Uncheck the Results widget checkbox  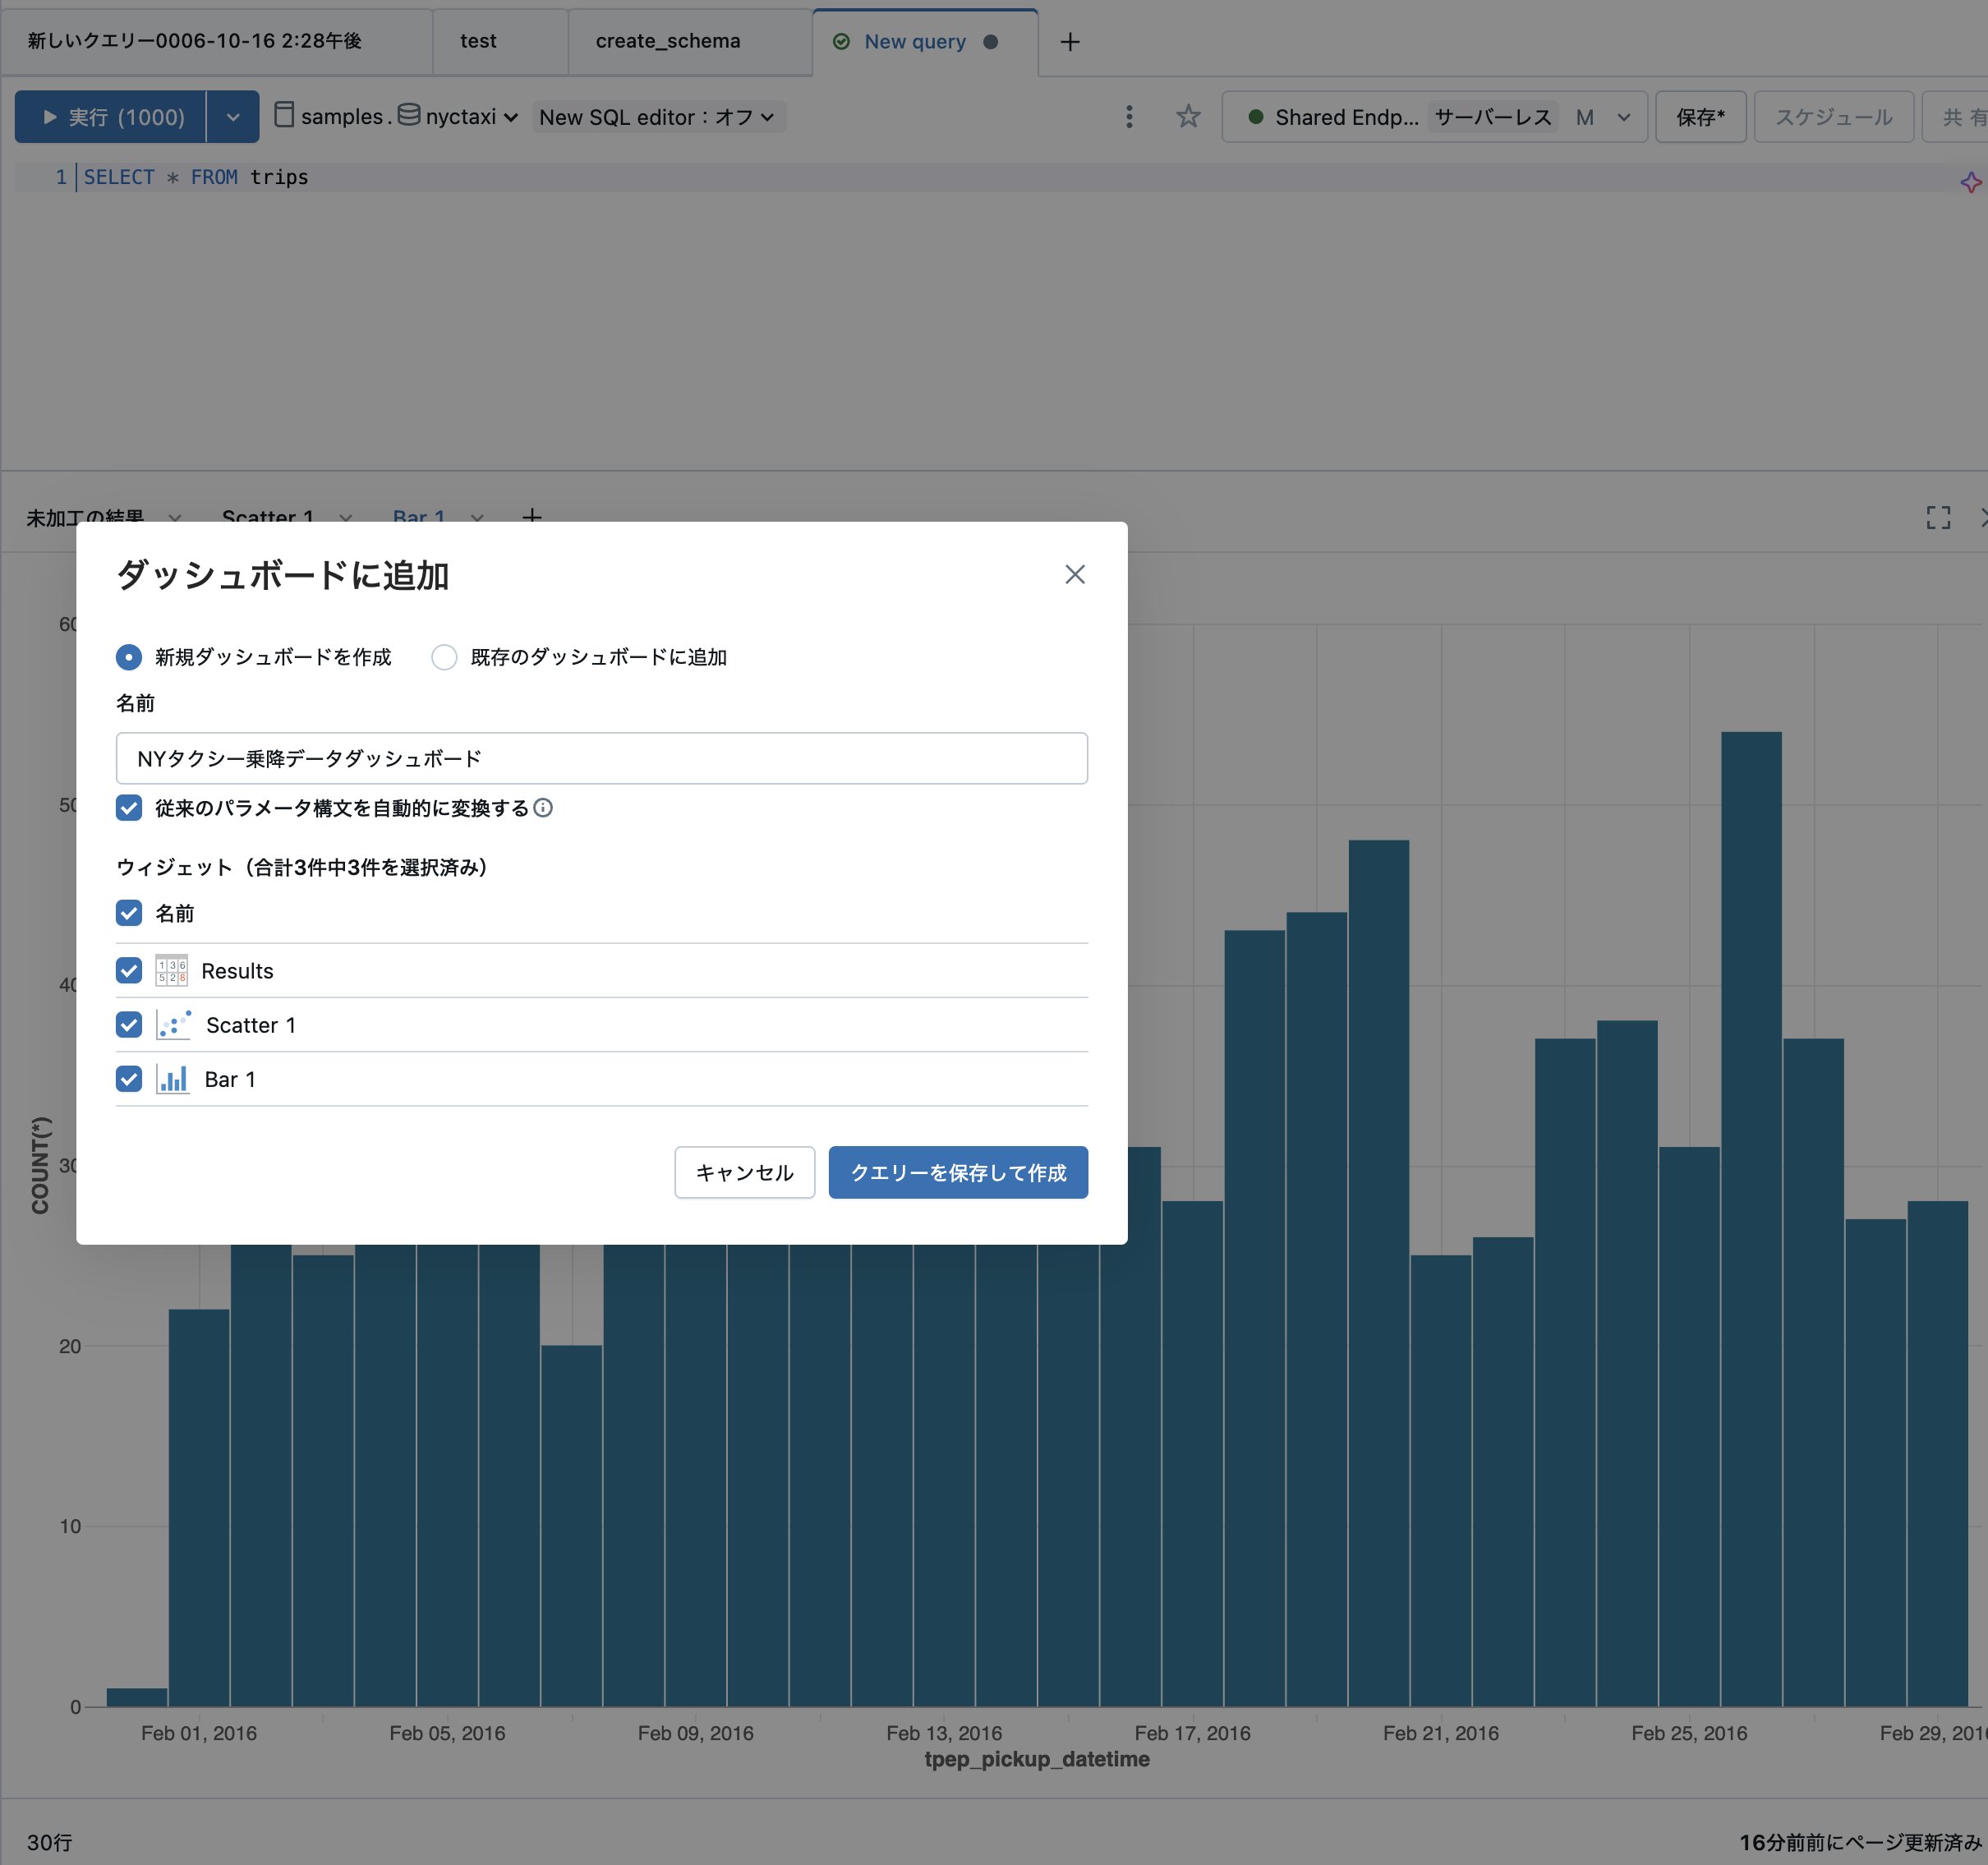129,970
